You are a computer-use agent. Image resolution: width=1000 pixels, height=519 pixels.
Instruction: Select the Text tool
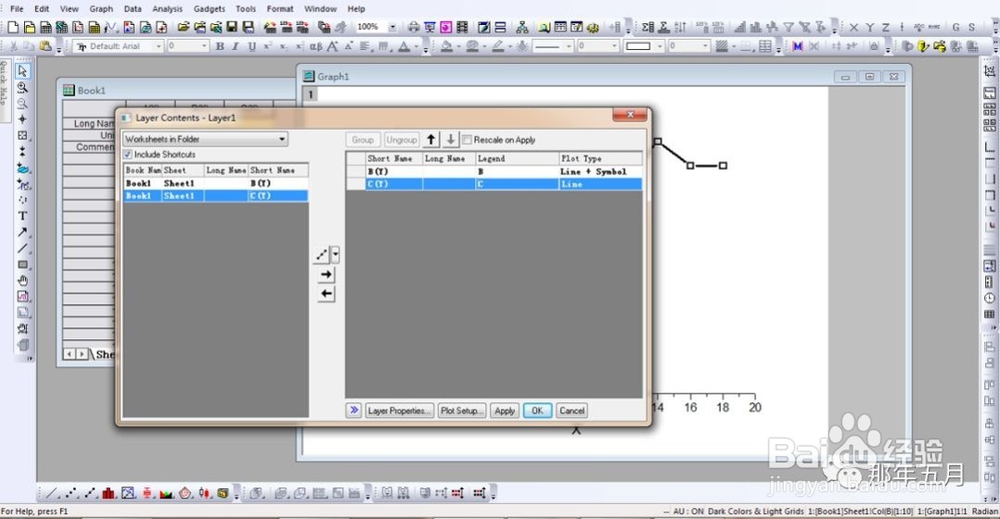[x=22, y=216]
